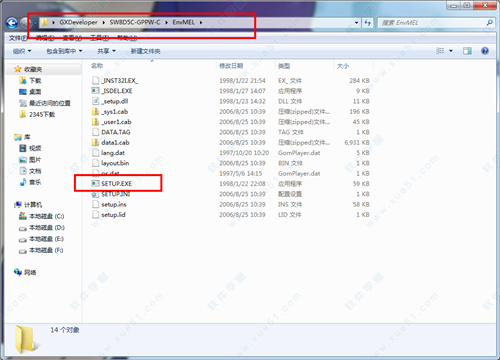Open the recent pages dropdown beside Forward

[35, 23]
